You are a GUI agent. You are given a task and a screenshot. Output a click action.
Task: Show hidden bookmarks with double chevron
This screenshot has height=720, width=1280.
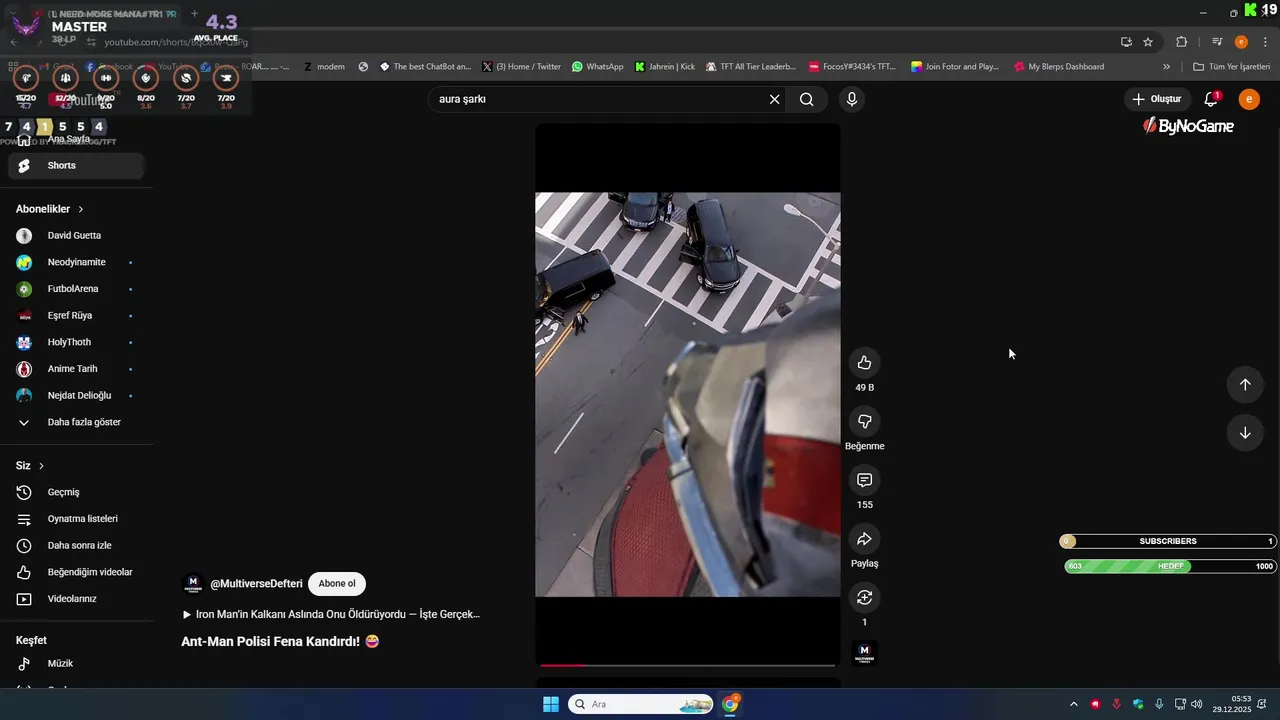pos(1166,67)
